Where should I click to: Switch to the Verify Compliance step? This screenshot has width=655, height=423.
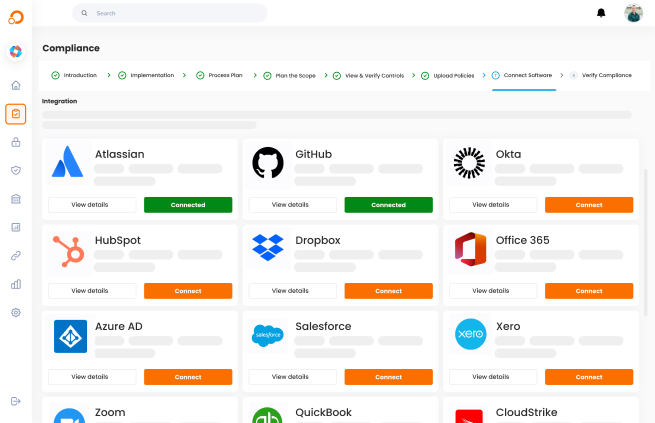(606, 75)
